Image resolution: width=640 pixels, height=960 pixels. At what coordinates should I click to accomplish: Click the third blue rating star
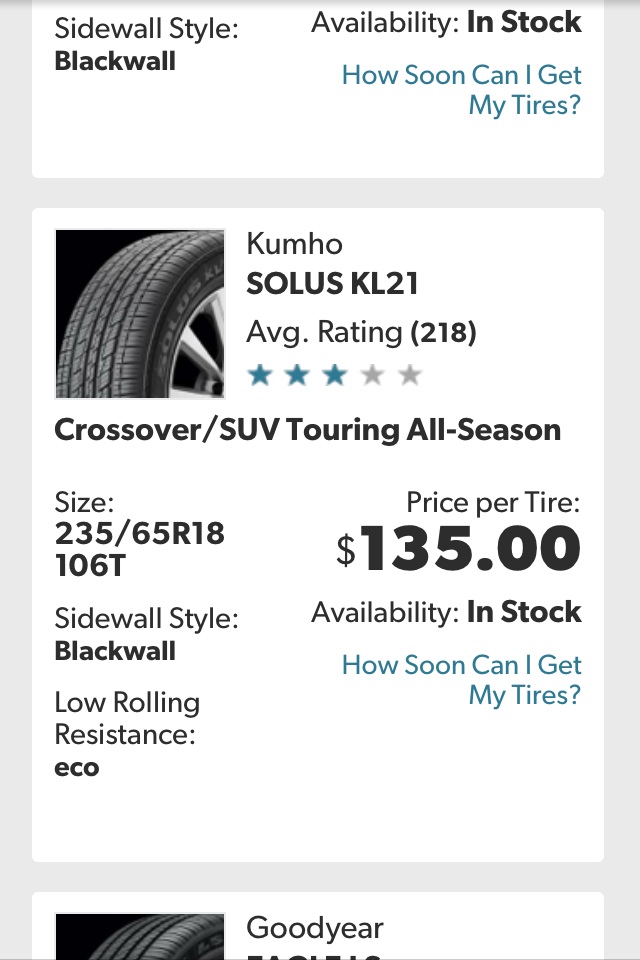[335, 376]
